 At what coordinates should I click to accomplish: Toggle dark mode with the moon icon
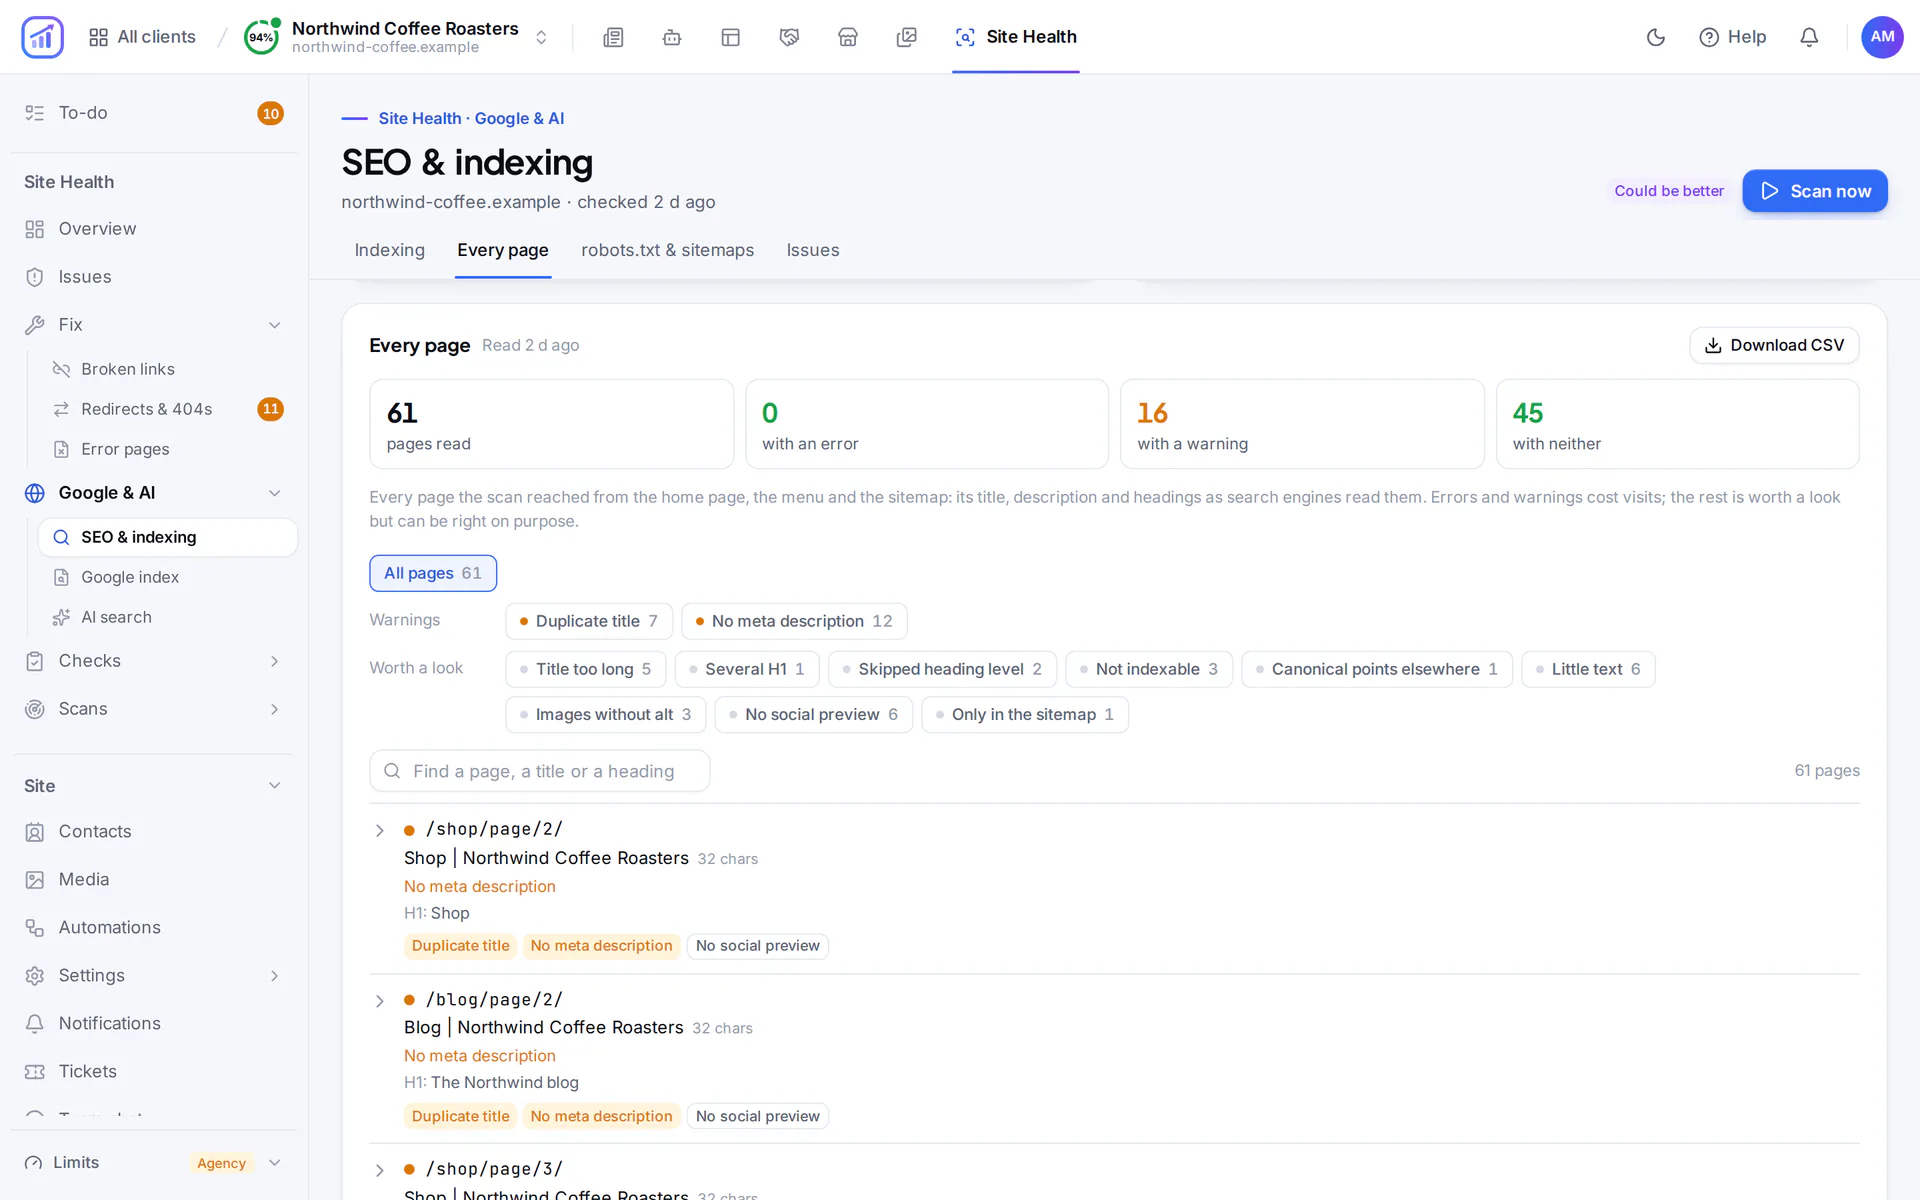(x=1656, y=37)
